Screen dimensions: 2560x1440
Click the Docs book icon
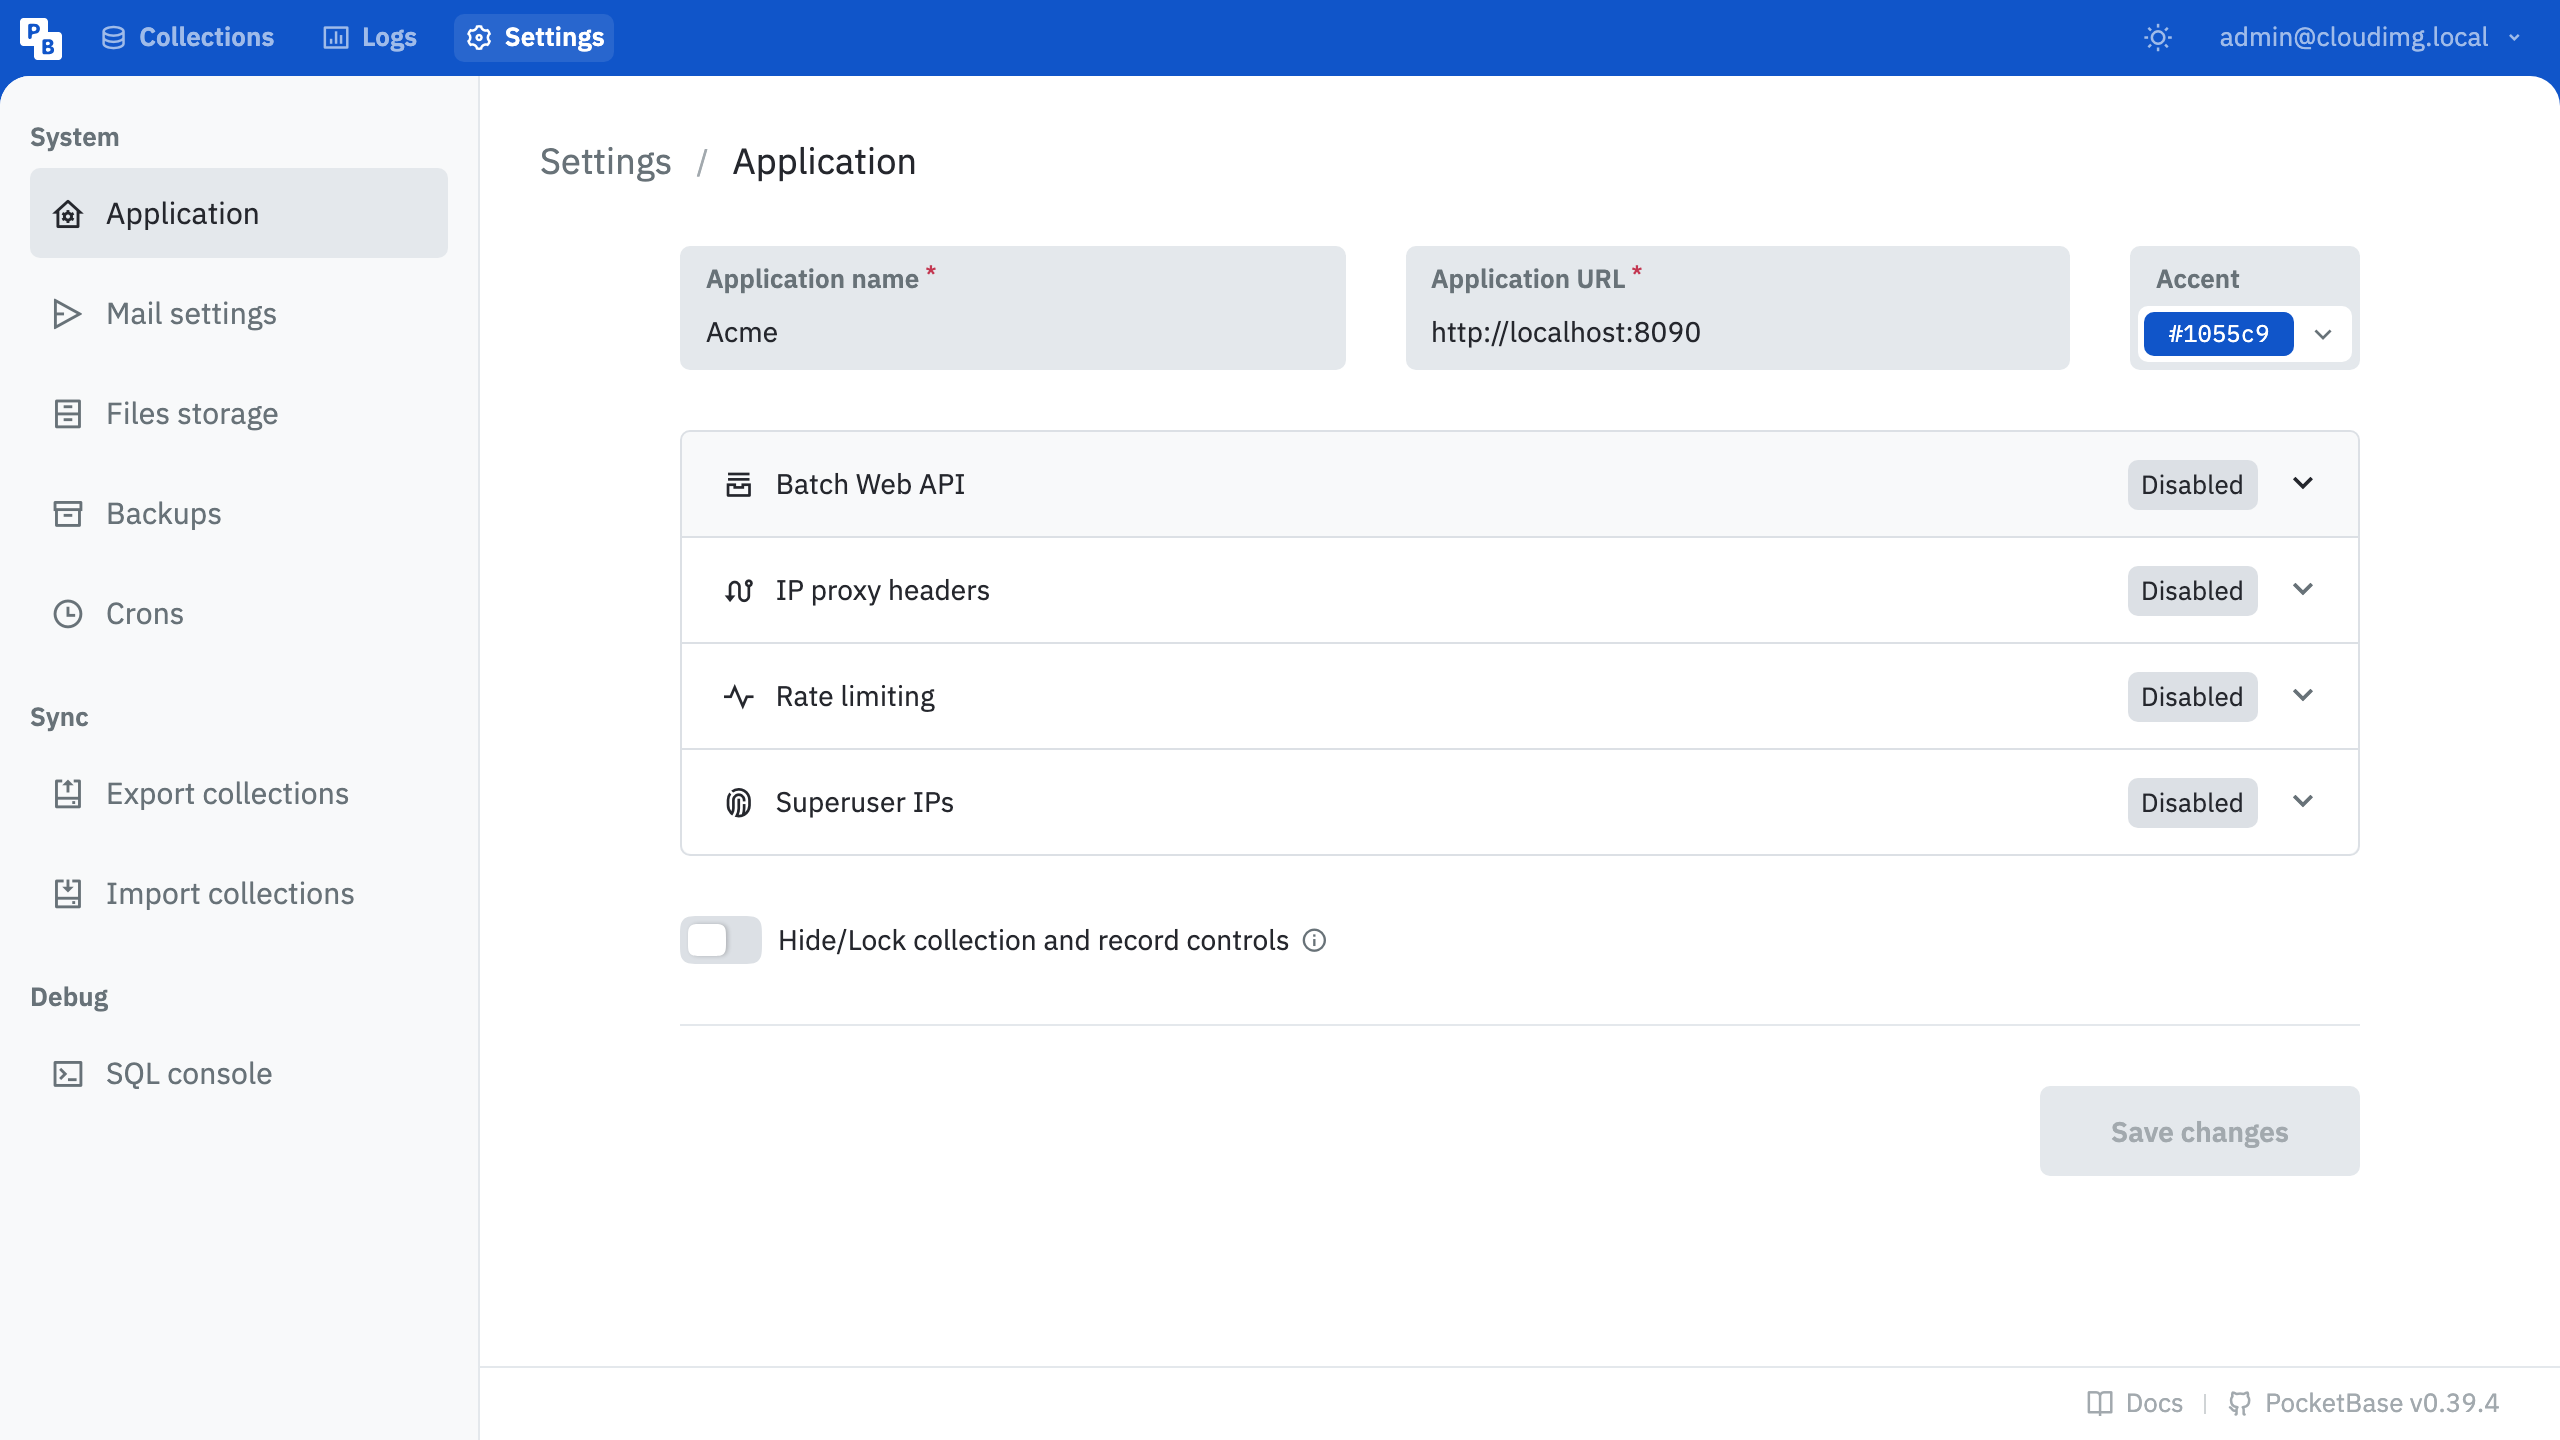pos(2100,1404)
